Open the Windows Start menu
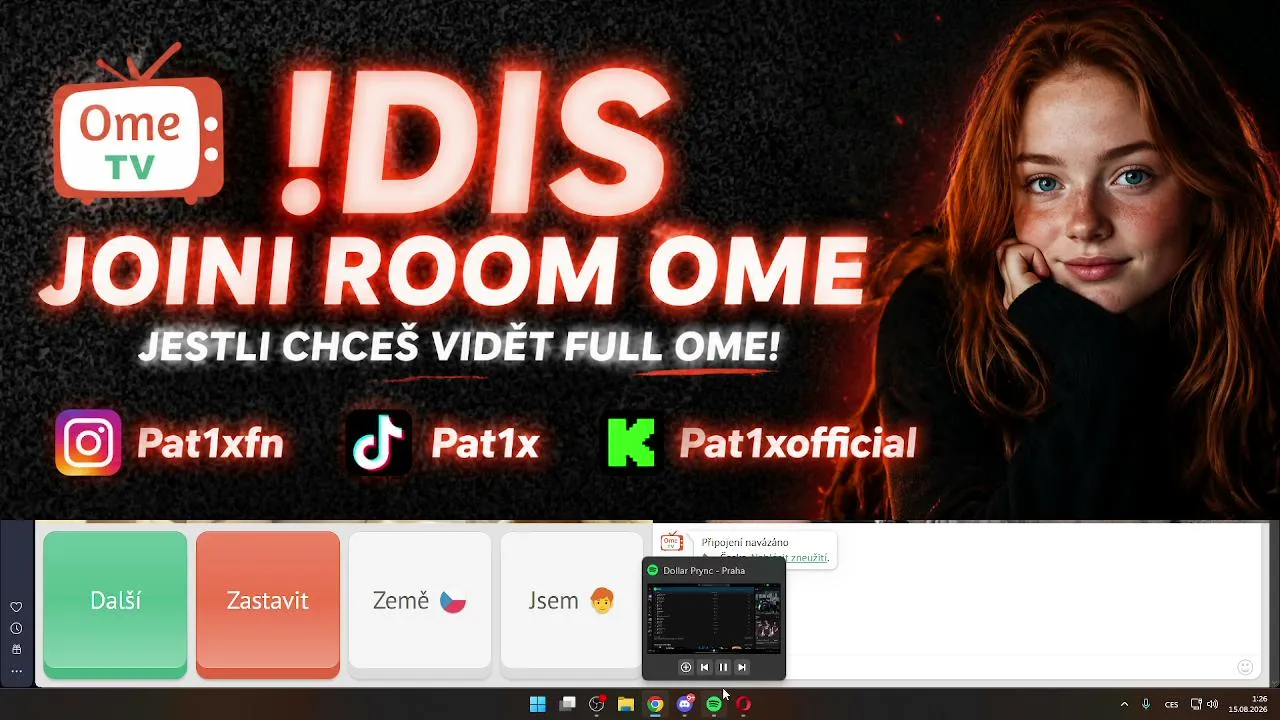 pyautogui.click(x=538, y=704)
